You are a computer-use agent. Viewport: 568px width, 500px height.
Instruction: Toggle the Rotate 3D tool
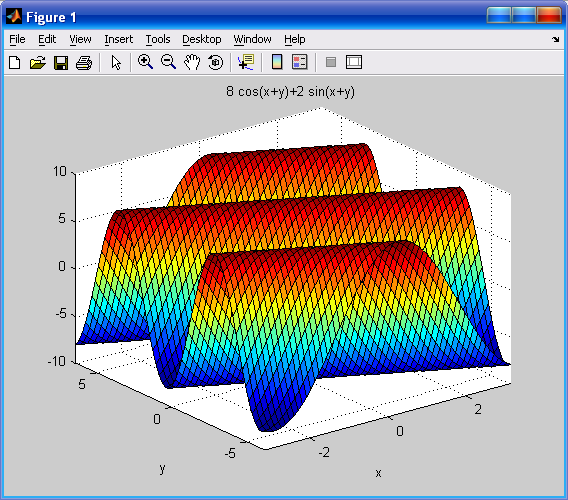pos(216,62)
